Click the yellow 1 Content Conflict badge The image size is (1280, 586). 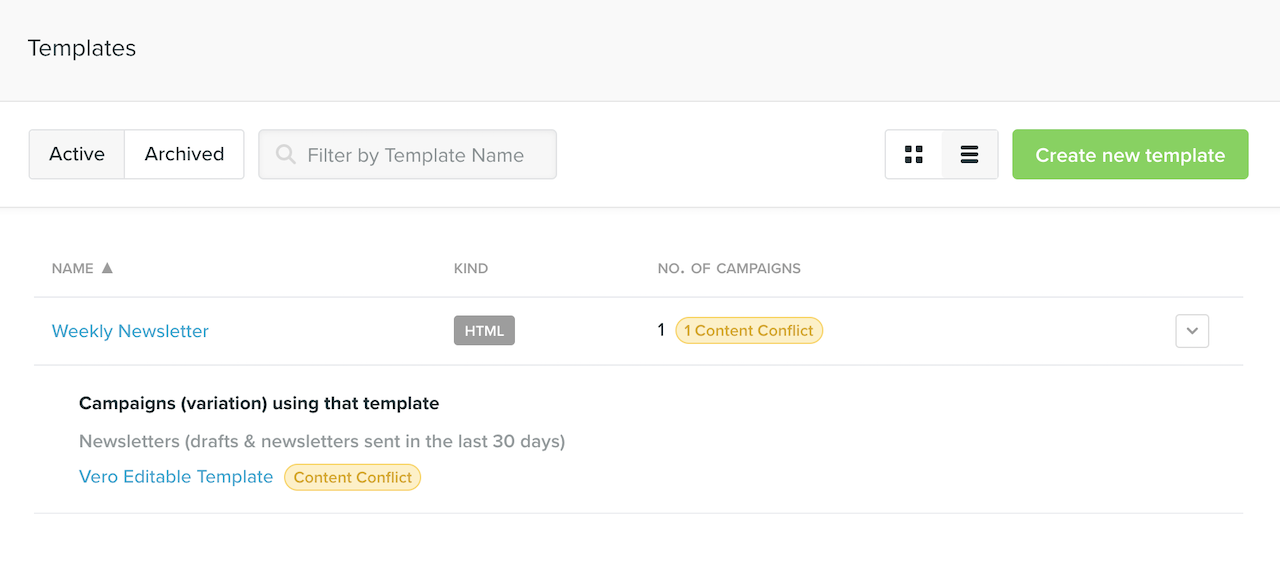pos(748,330)
